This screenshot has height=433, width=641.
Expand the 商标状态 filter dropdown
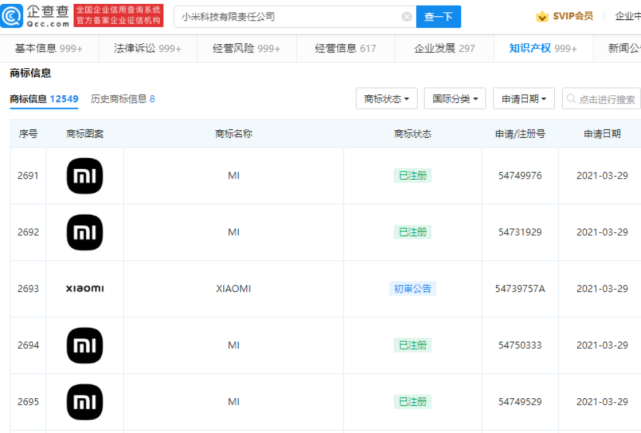[386, 99]
